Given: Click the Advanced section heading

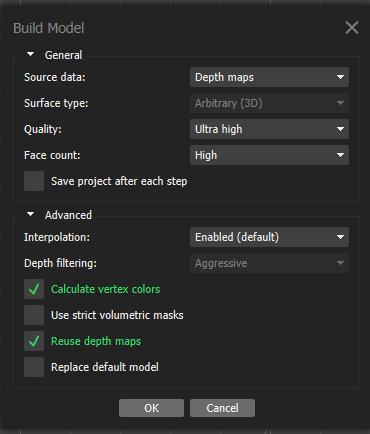Looking at the screenshot, I should (x=68, y=215).
